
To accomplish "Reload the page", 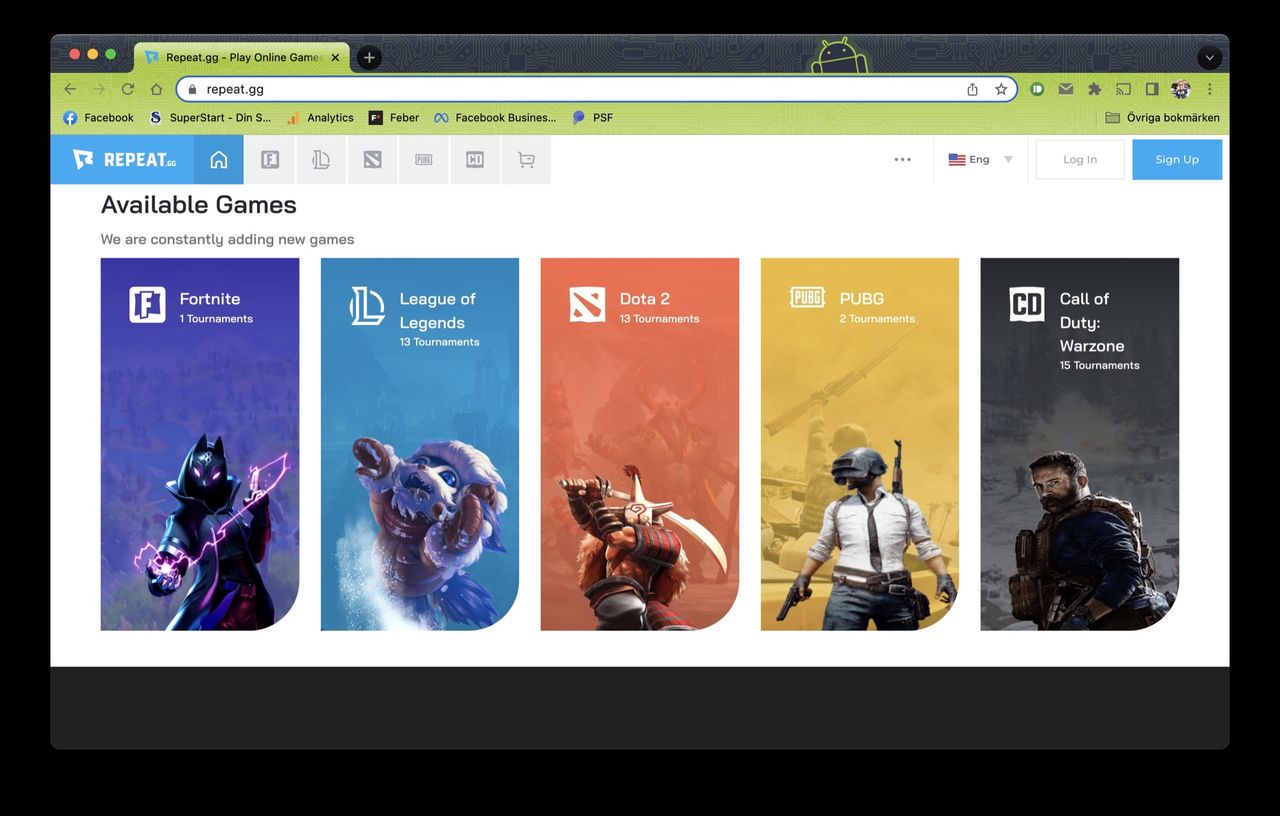I will [x=128, y=89].
